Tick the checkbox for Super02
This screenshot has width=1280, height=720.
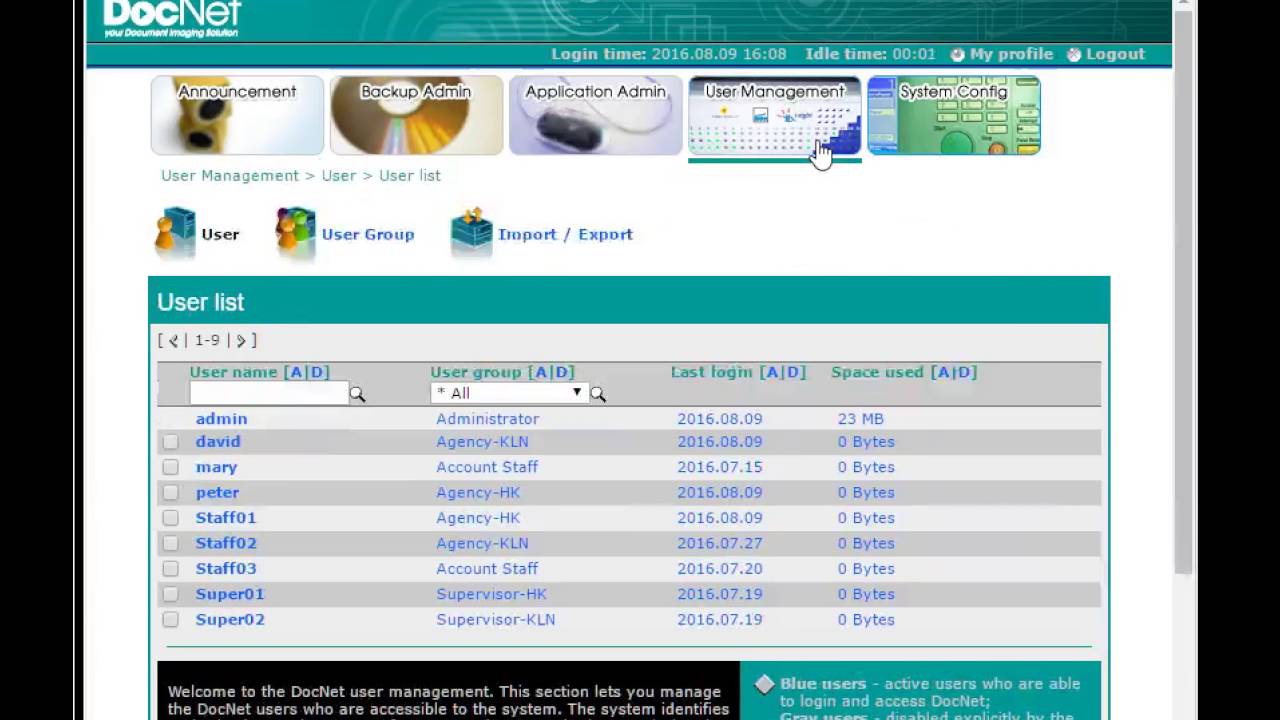[170, 620]
